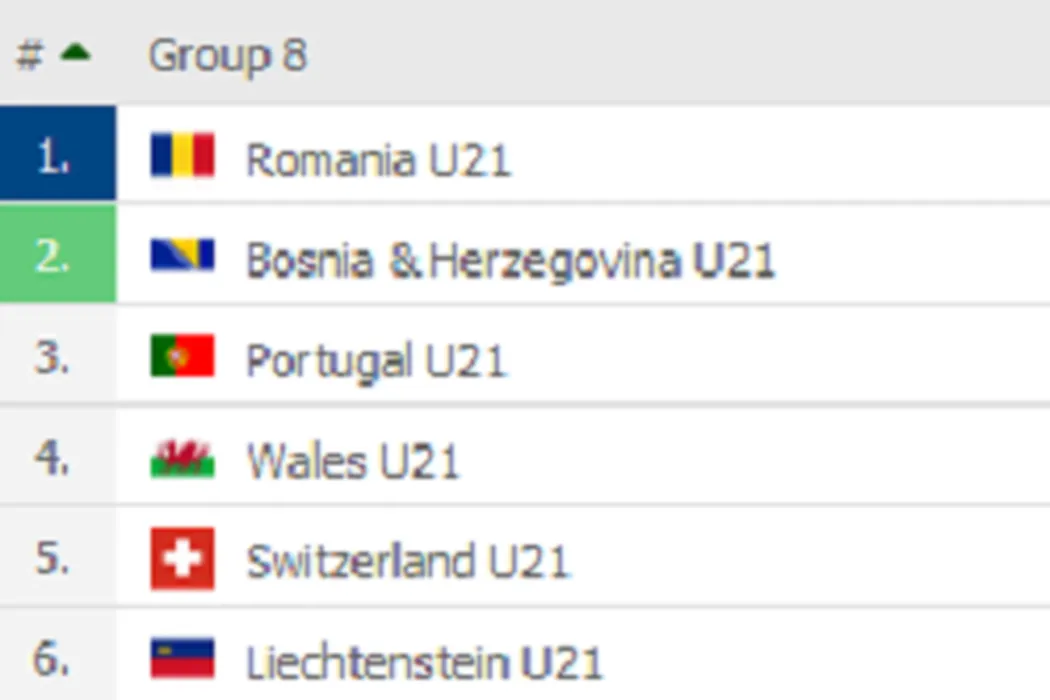Select the rank 3 position cell
This screenshot has height=700, width=1050.
[55, 357]
